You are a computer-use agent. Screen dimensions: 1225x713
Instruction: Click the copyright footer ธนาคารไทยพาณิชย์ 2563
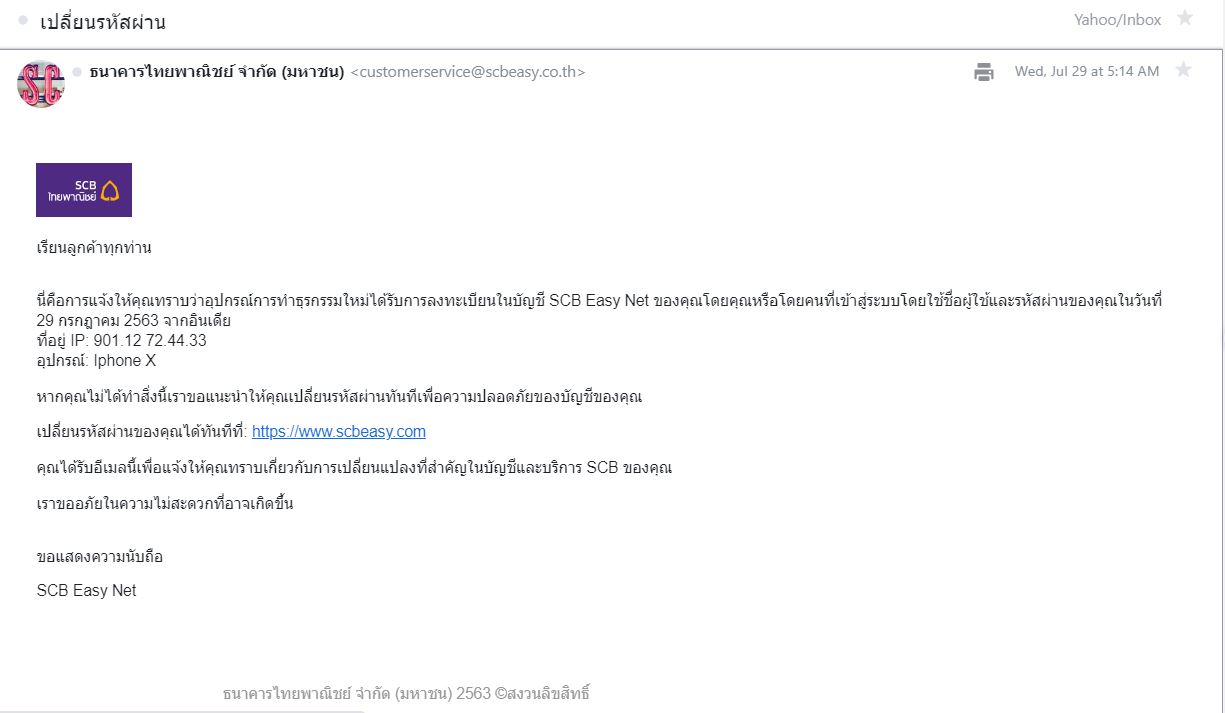coord(406,693)
